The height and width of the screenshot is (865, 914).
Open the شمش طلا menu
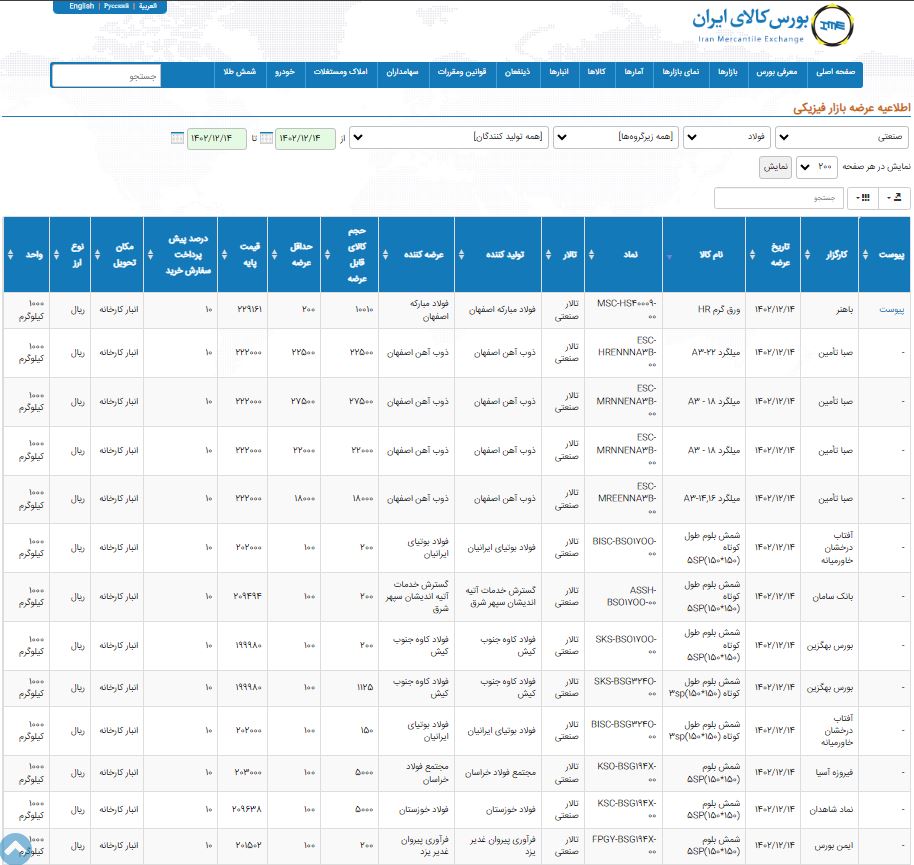point(240,72)
